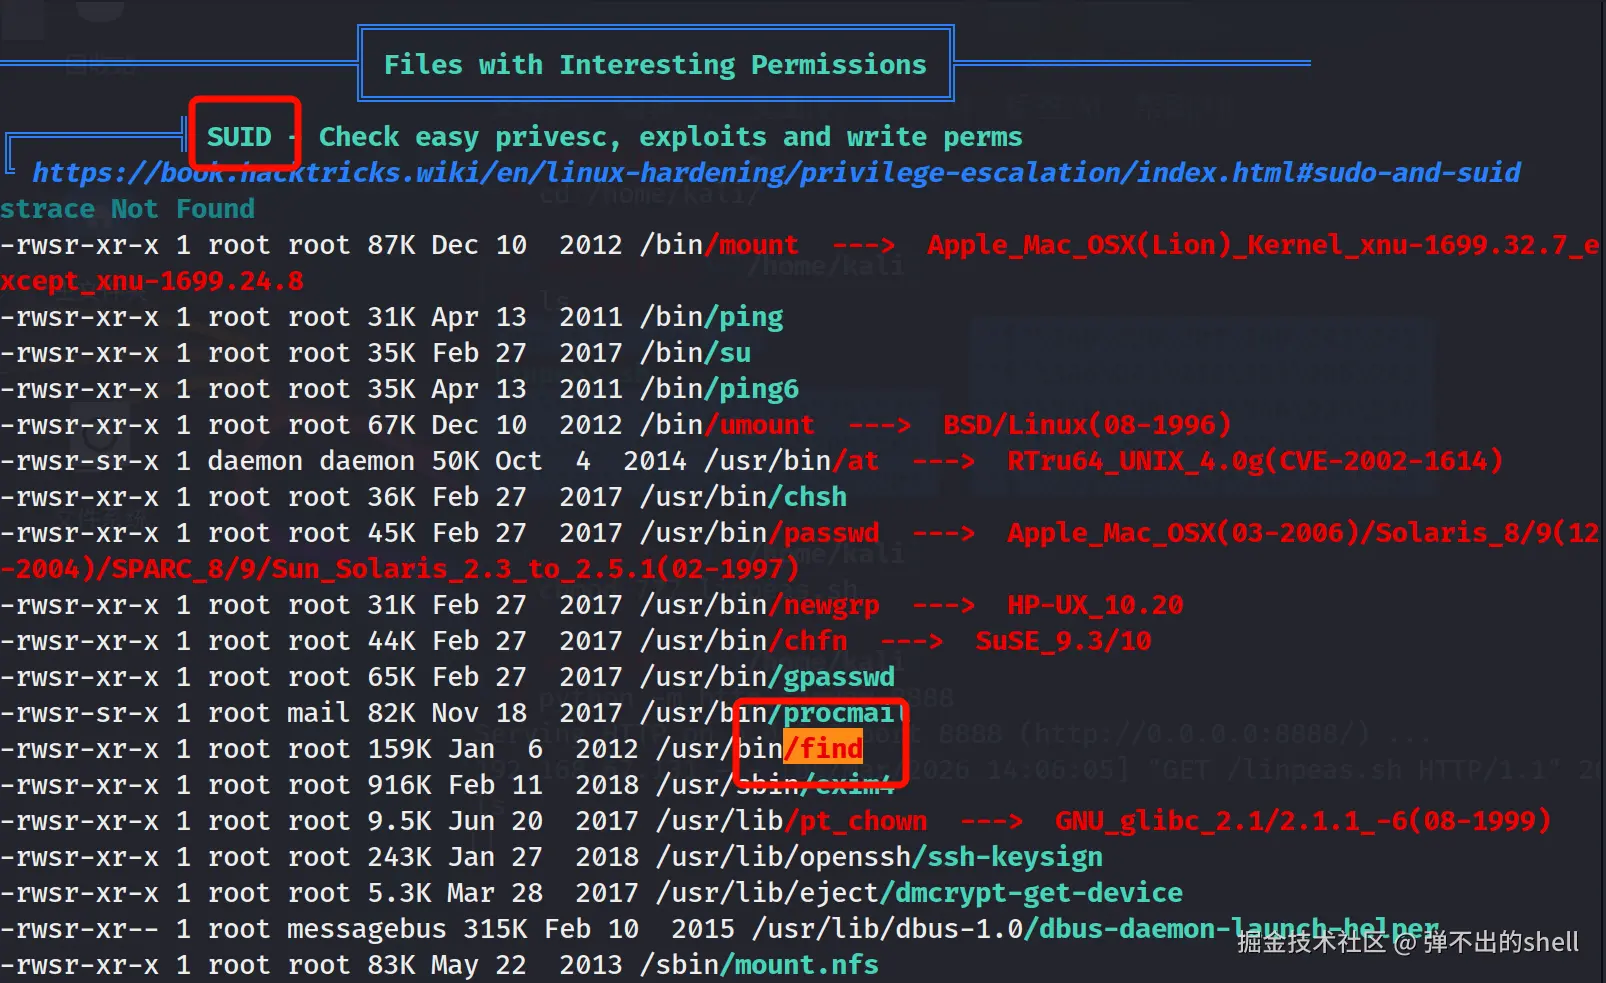Click the /usr/lib/pt_chown file path
Screen dimensions: 1606x983
791,821
